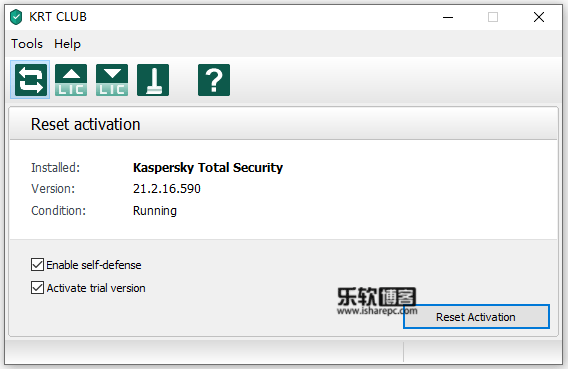
Task: Toggle the Enable self-defense checkbox
Action: click(37, 265)
